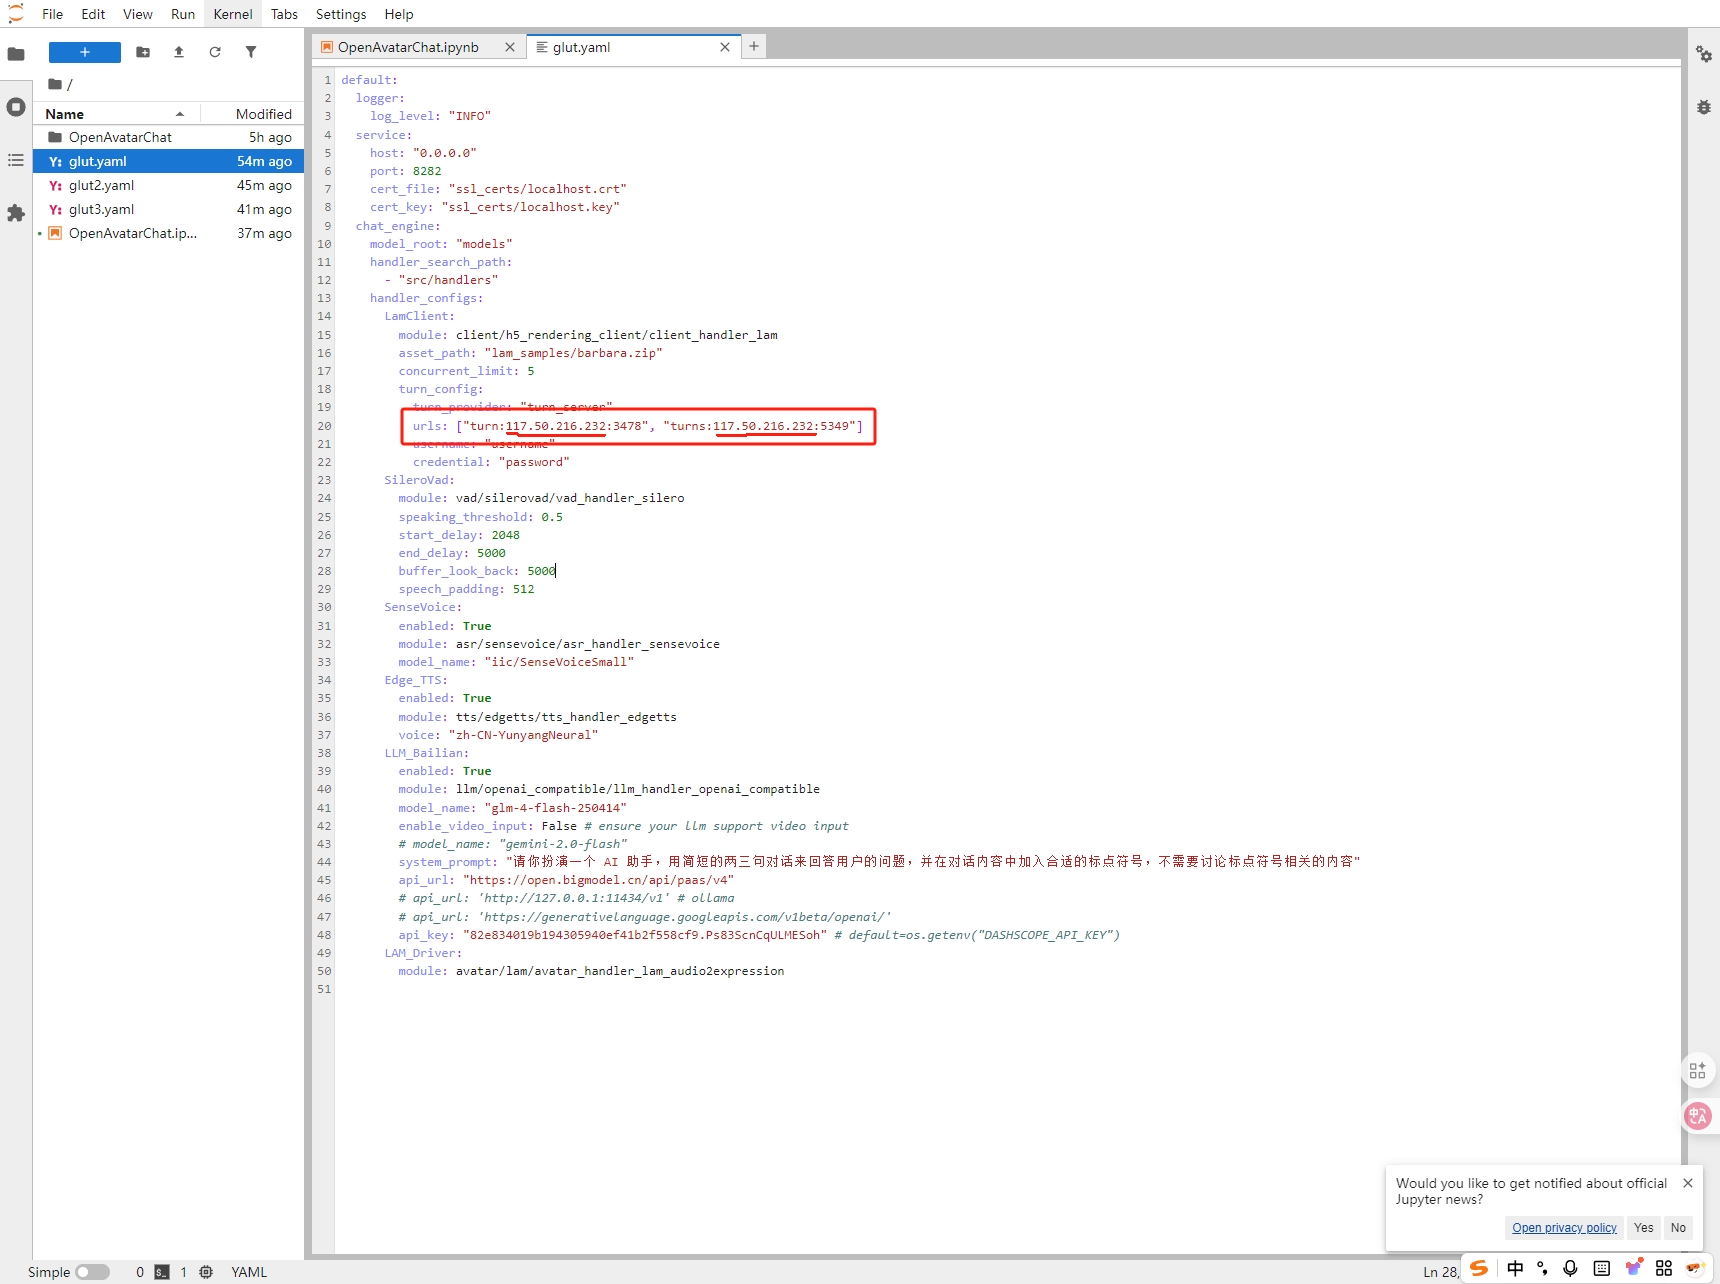Screen dimensions: 1720x1284
Task: Click YAML language mode in status bar
Action: pos(249,1272)
